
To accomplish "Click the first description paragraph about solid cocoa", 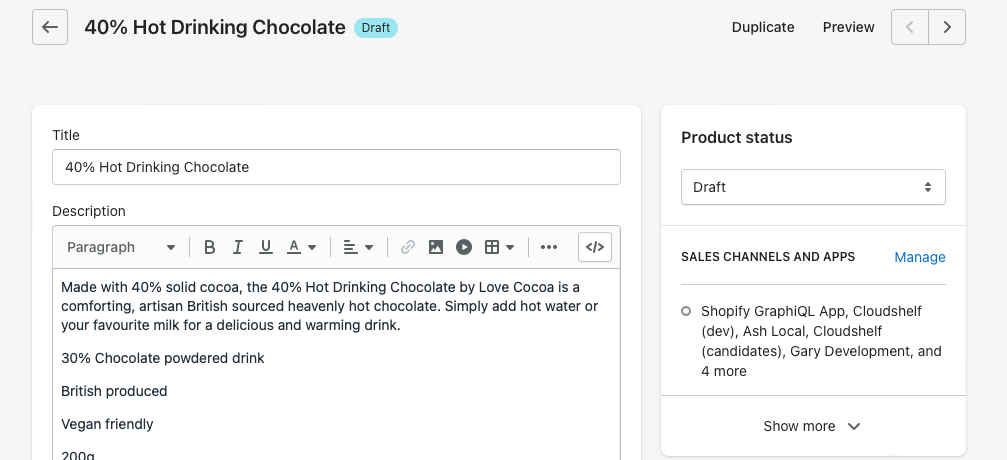I will [x=330, y=306].
